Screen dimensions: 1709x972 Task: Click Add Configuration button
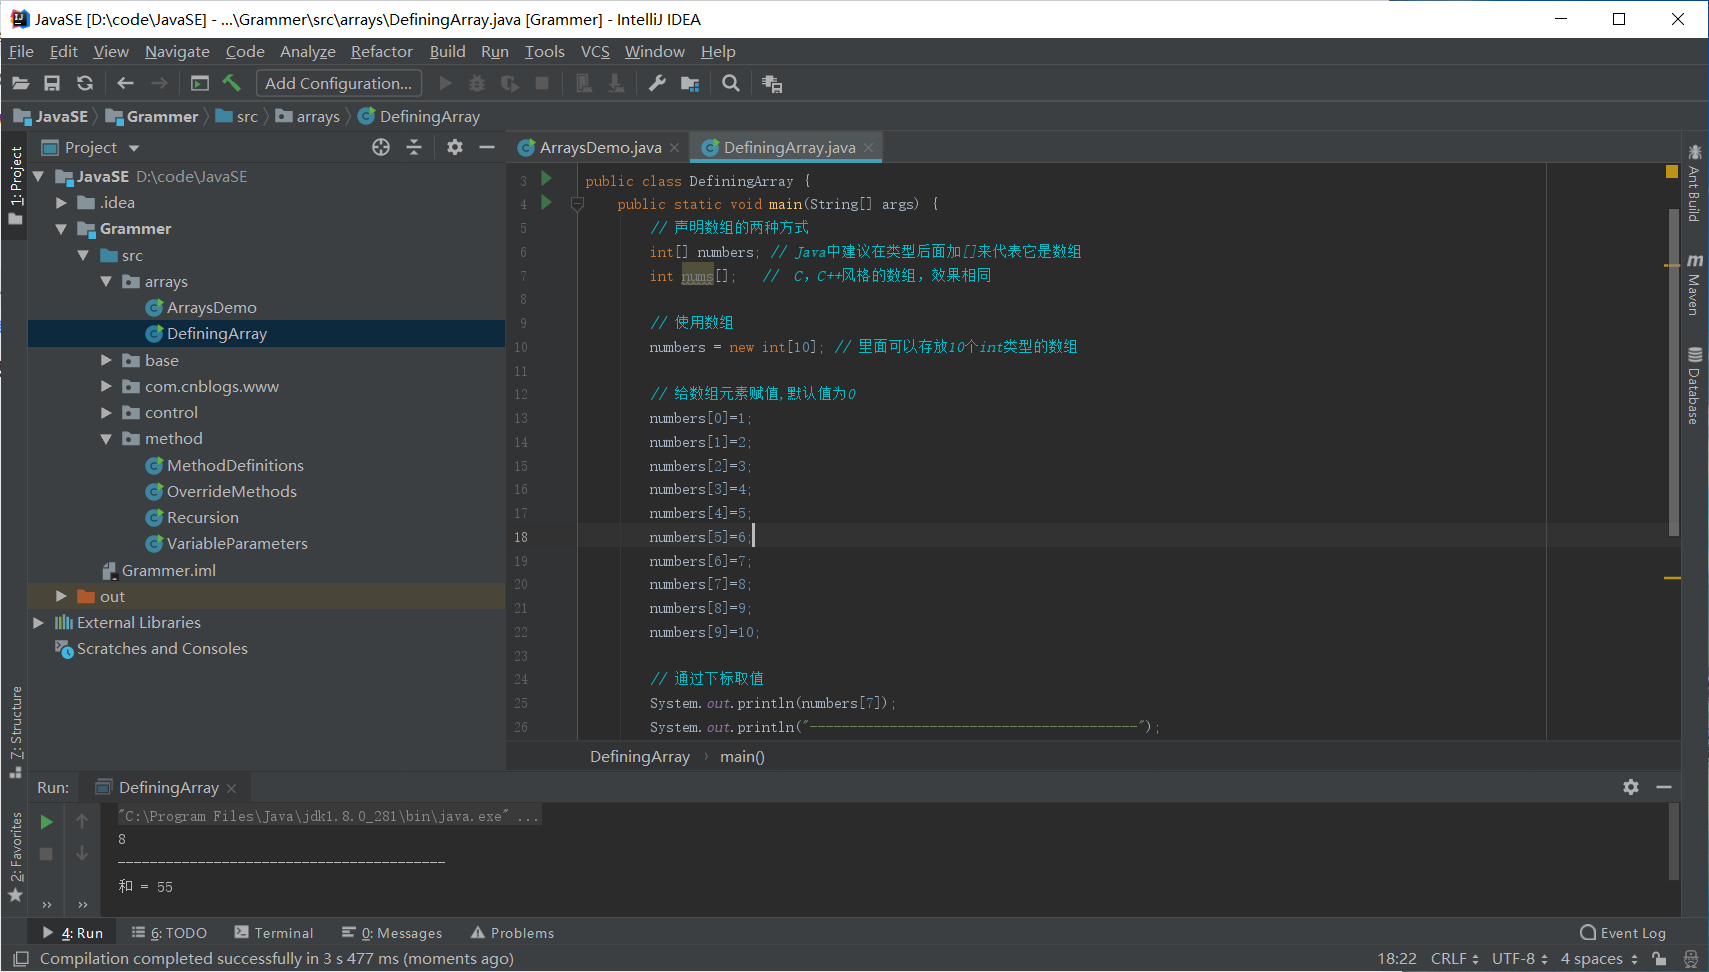[338, 84]
